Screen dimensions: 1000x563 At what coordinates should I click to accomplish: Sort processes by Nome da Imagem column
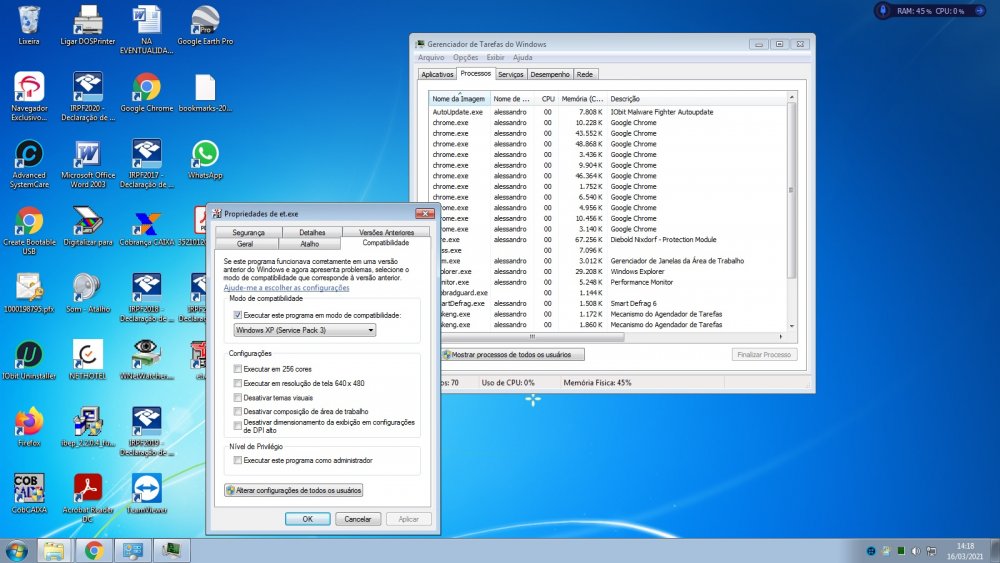tap(459, 99)
